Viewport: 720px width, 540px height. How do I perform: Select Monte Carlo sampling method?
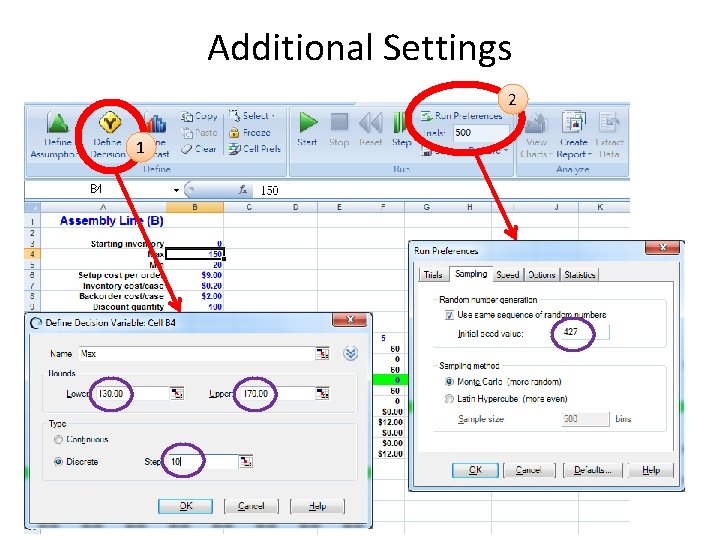pyautogui.click(x=449, y=382)
